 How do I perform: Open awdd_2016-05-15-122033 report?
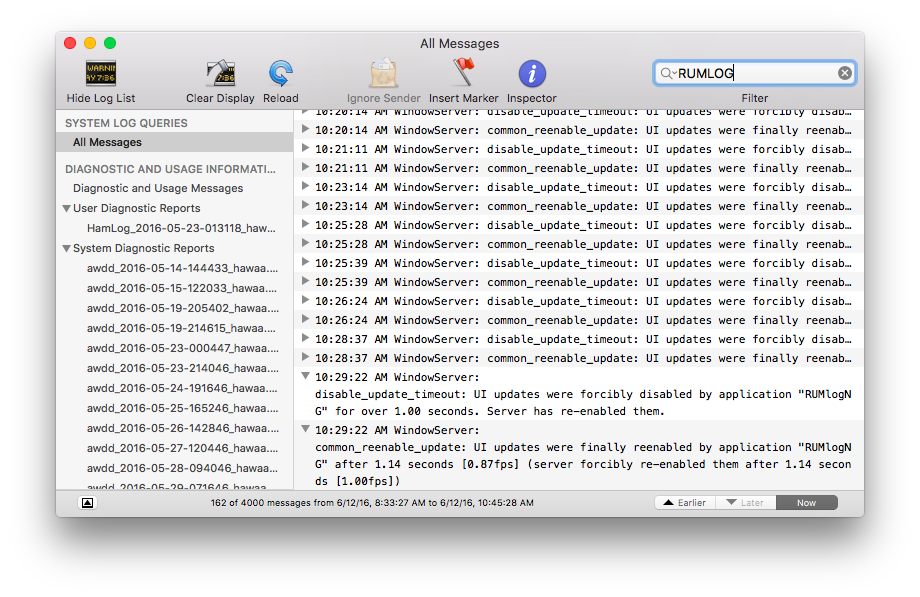[x=182, y=288]
